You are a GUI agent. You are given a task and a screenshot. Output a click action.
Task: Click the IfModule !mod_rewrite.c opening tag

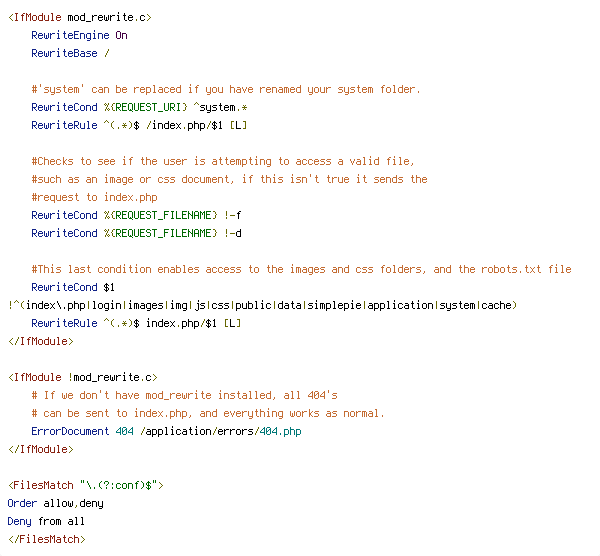pos(83,377)
